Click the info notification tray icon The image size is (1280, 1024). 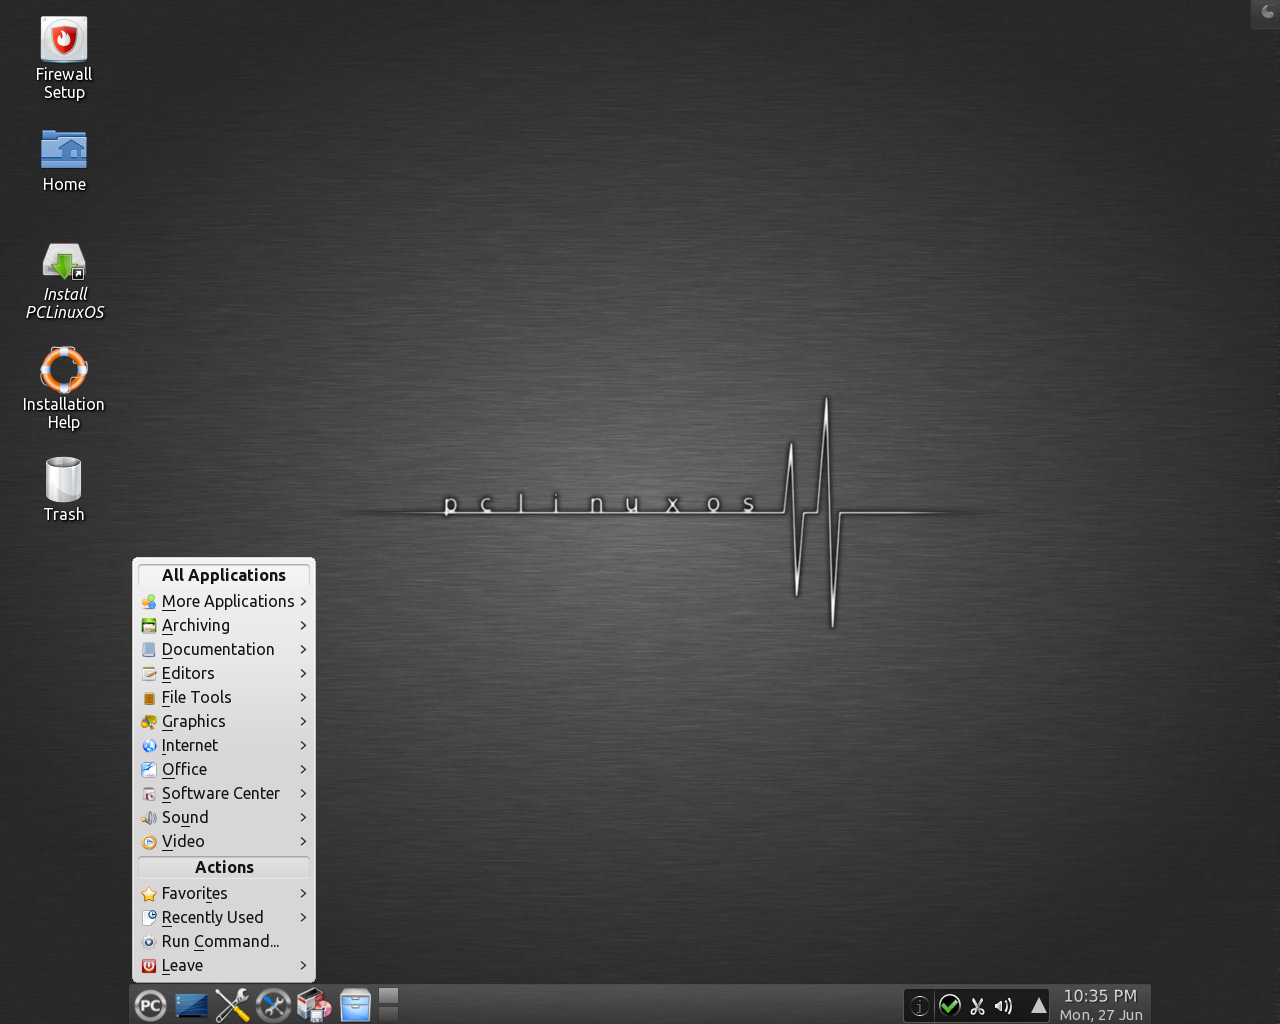[x=920, y=1006]
